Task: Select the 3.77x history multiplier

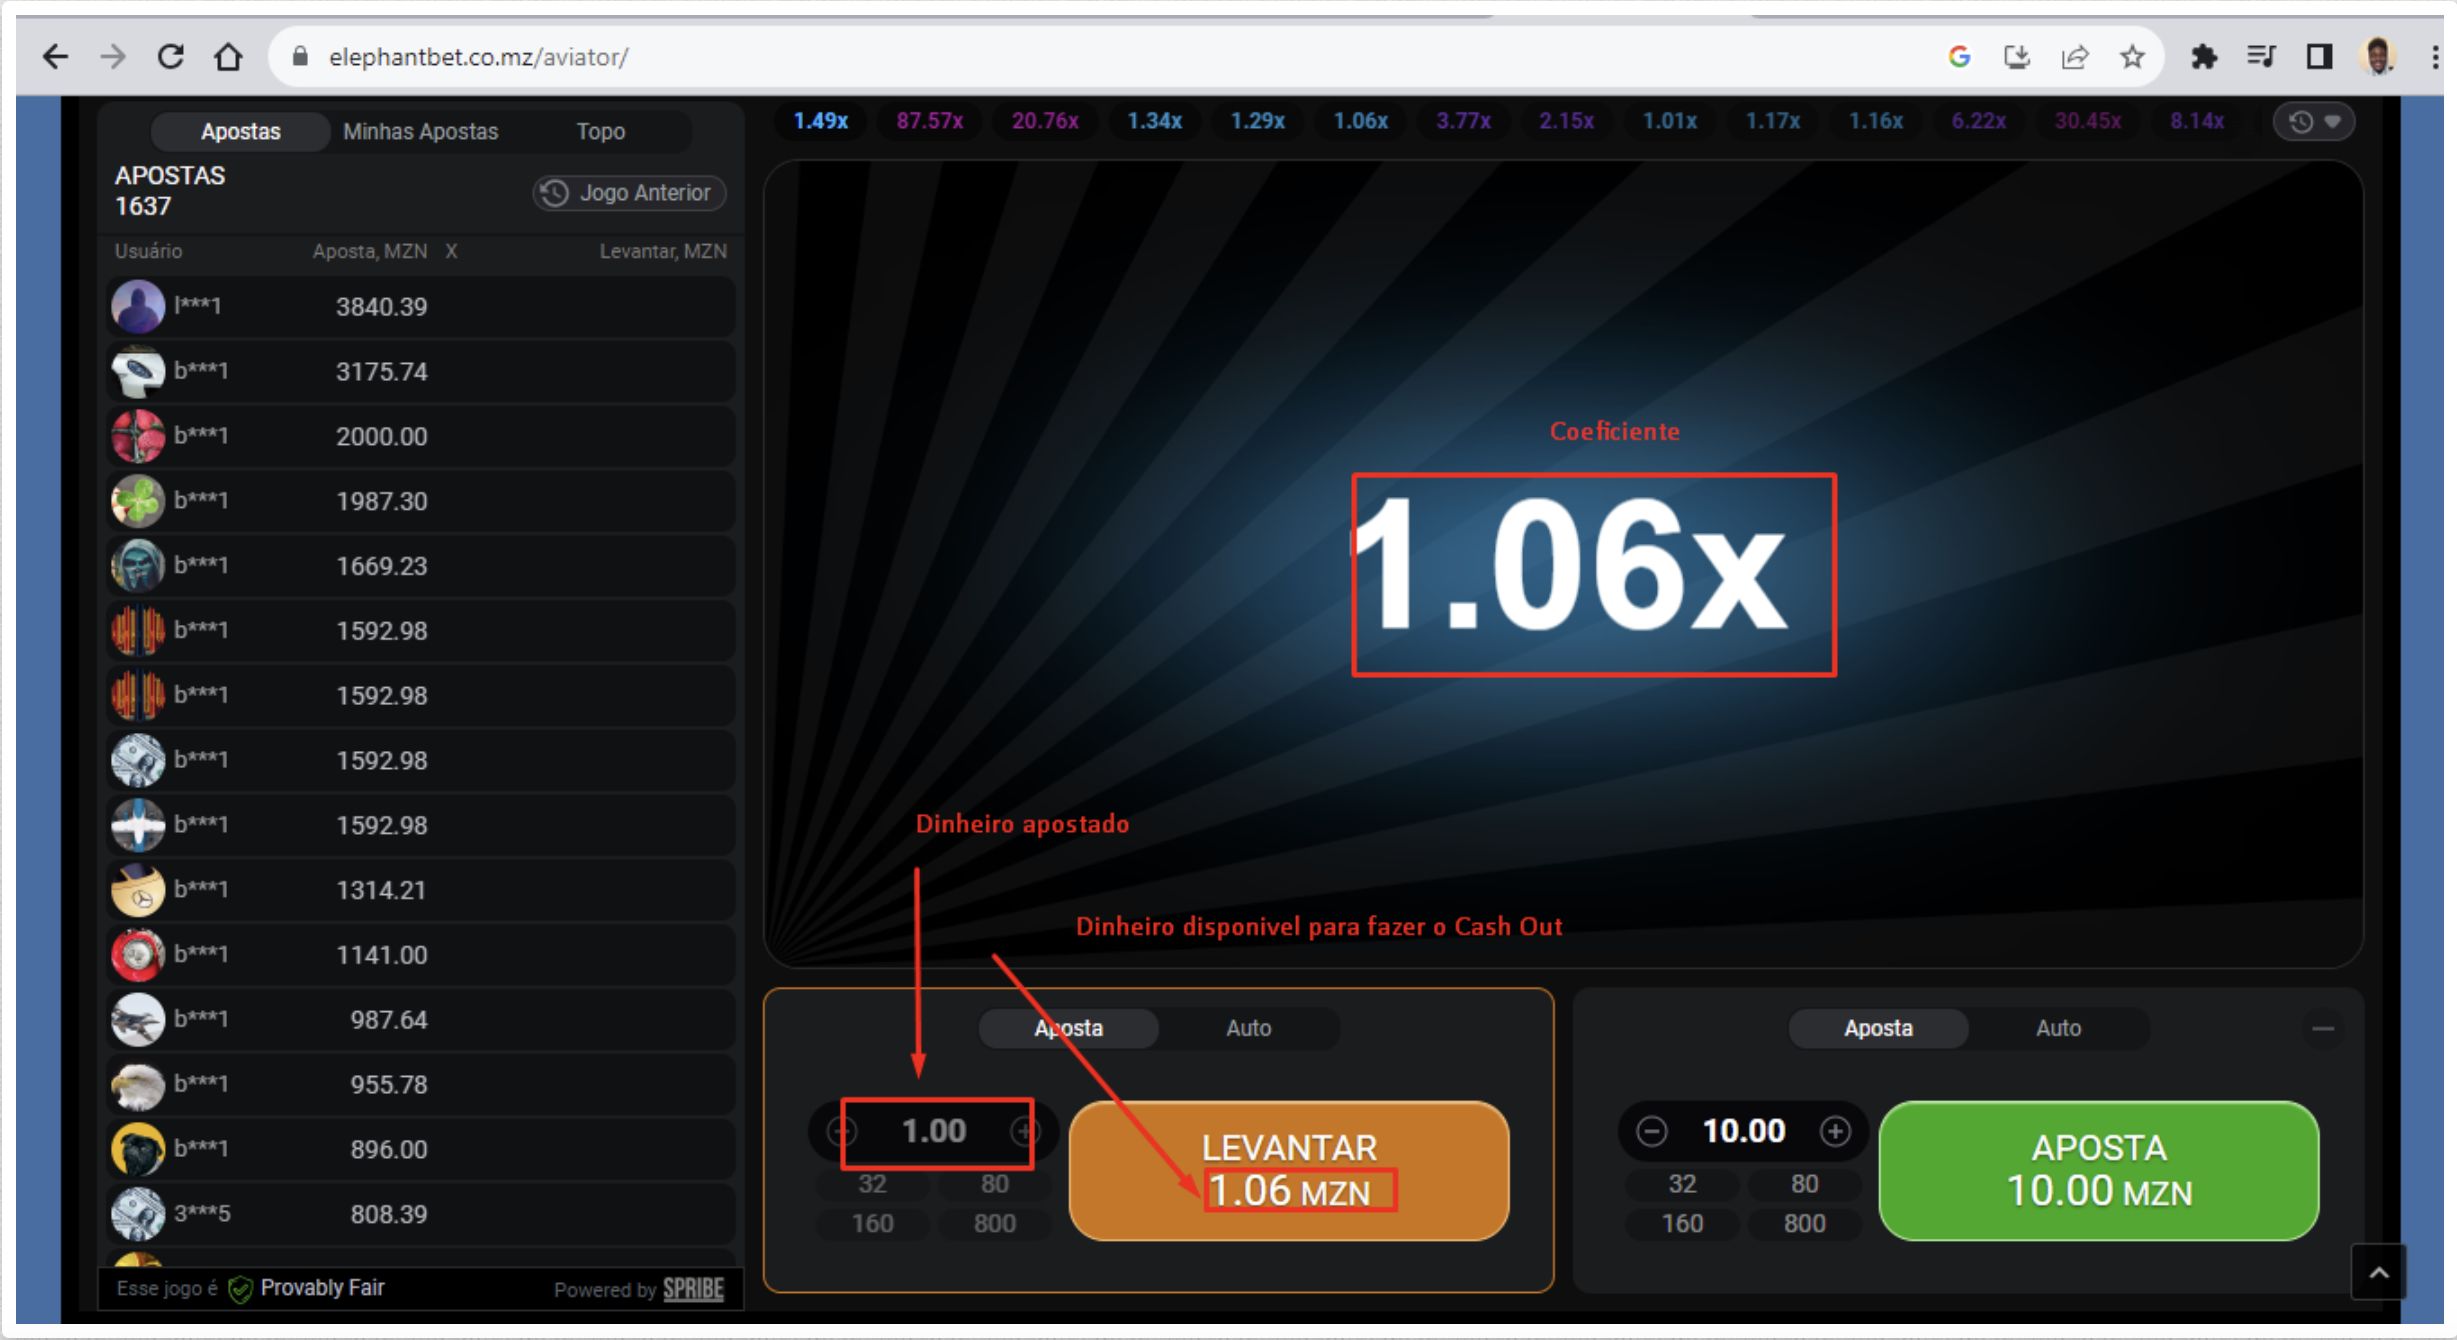Action: click(1463, 121)
